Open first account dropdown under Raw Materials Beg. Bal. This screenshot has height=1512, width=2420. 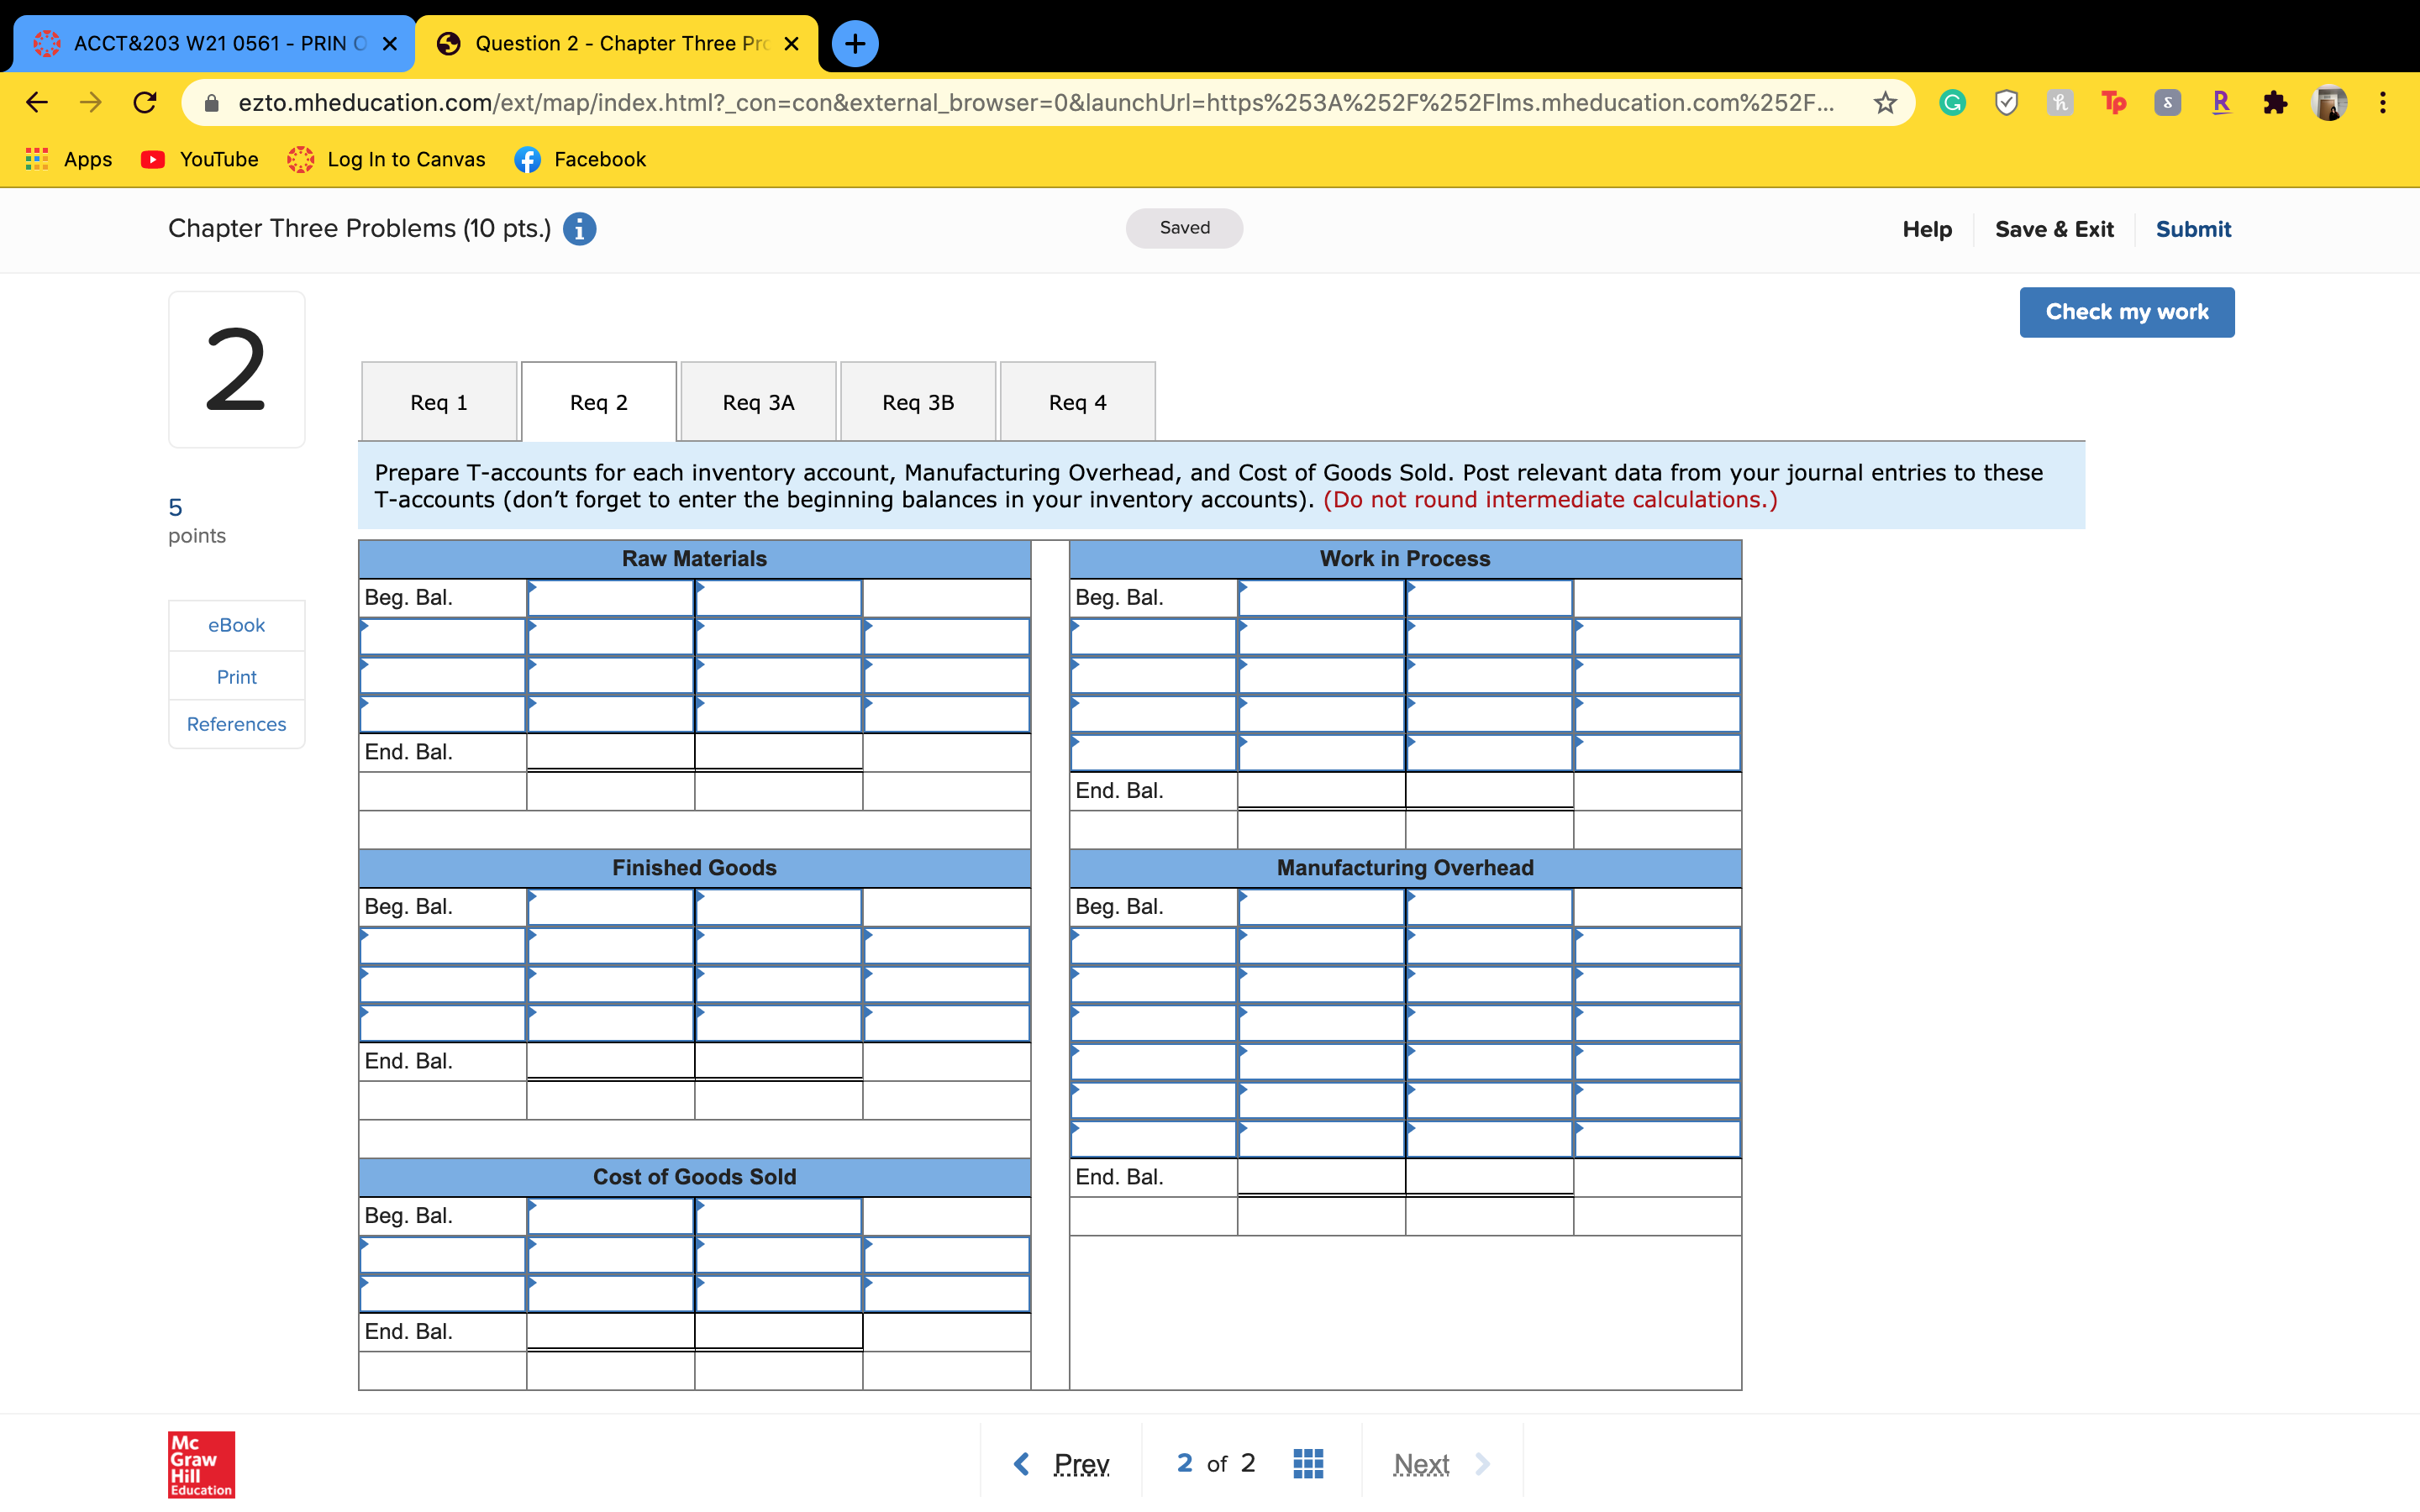[x=442, y=637]
